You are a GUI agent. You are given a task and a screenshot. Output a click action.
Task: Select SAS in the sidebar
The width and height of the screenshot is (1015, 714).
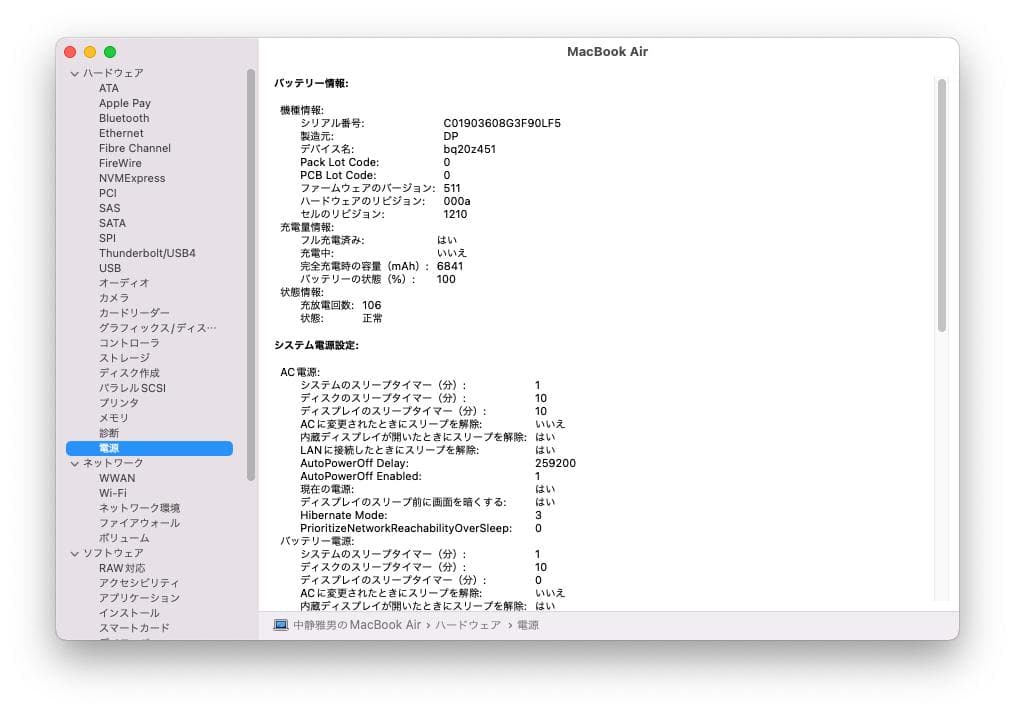point(109,208)
